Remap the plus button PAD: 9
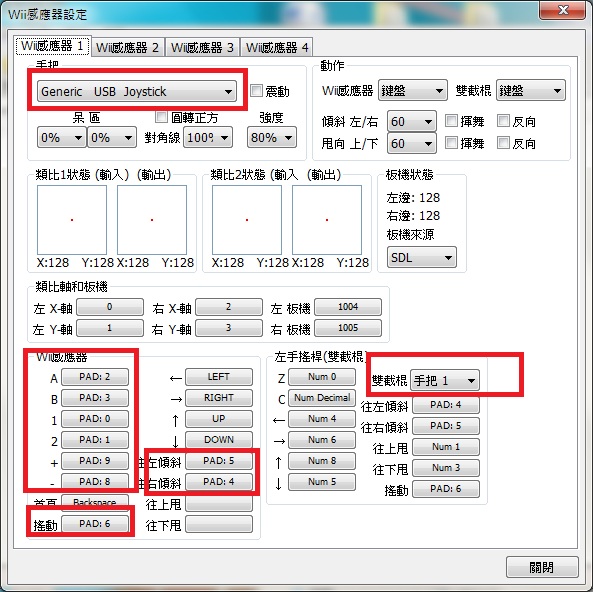 pyautogui.click(x=95, y=461)
